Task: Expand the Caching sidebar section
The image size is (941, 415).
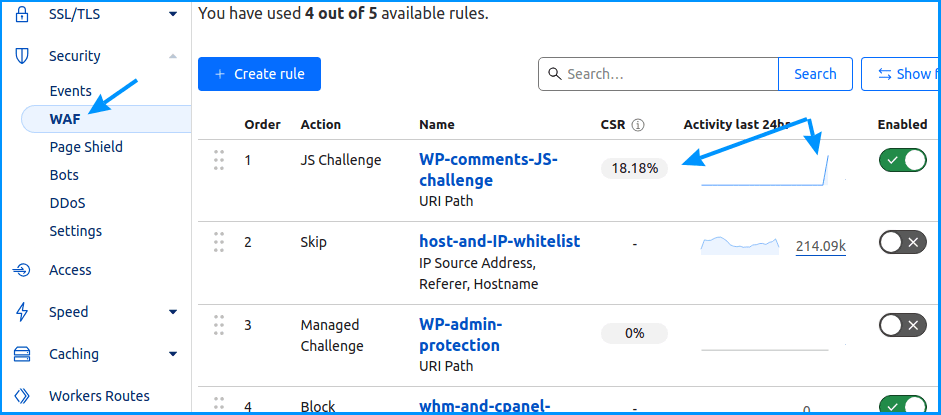Action: point(173,354)
